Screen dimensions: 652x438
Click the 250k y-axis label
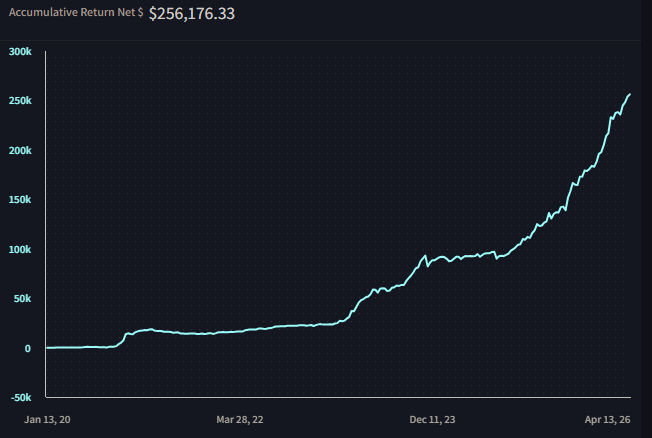click(x=20, y=101)
